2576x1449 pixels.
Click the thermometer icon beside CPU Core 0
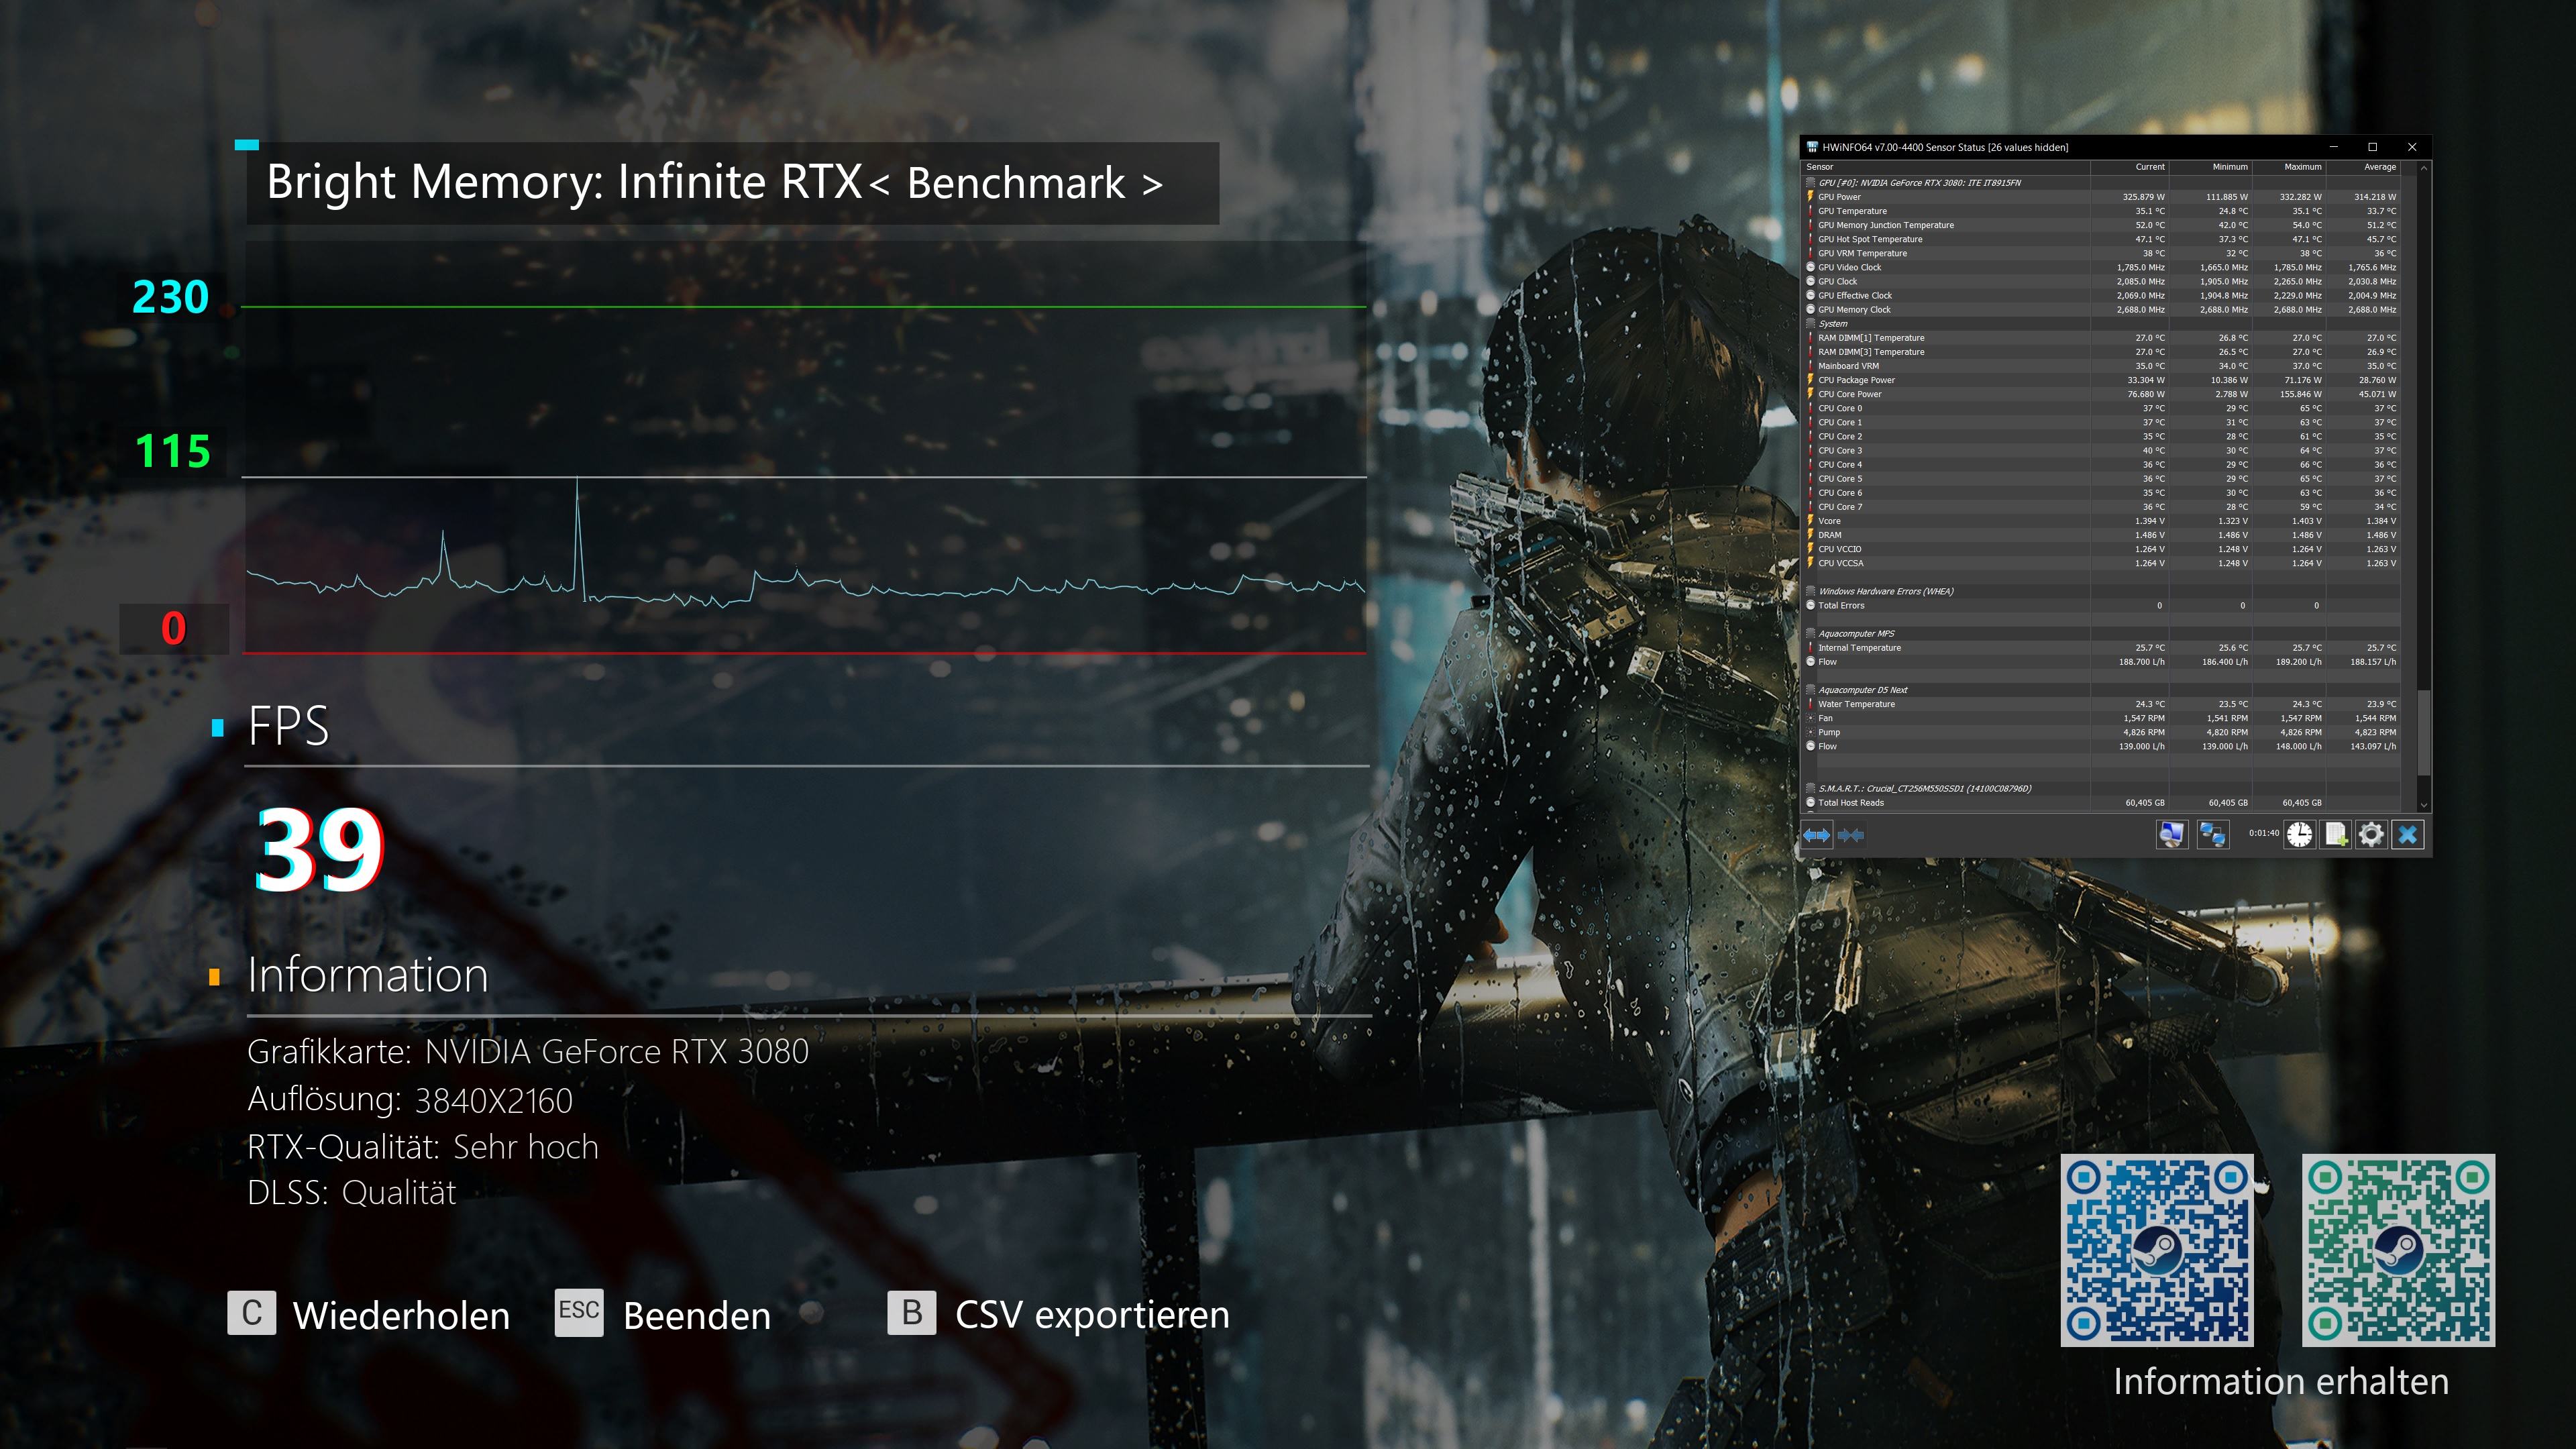click(x=1811, y=408)
